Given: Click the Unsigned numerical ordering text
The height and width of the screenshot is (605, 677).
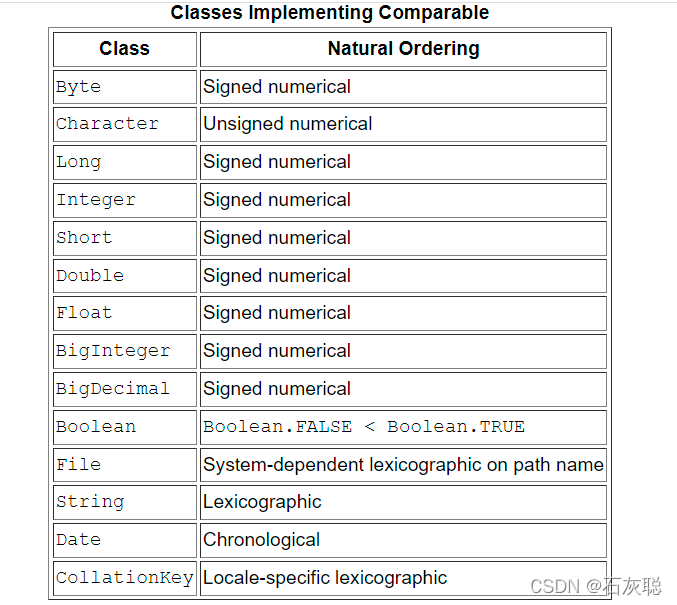Looking at the screenshot, I should click(288, 124).
